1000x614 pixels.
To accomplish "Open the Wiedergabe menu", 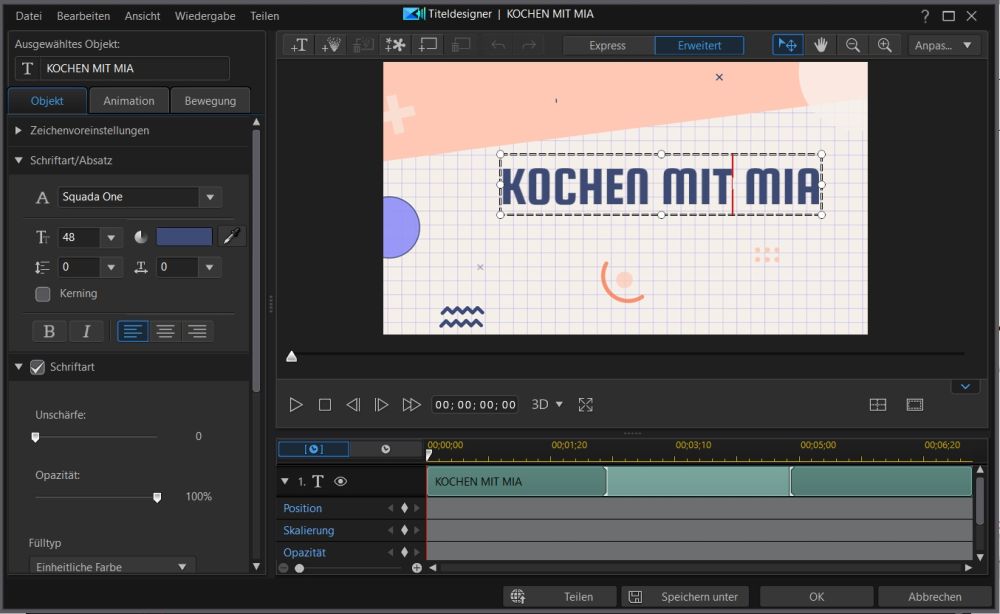I will pyautogui.click(x=205, y=16).
